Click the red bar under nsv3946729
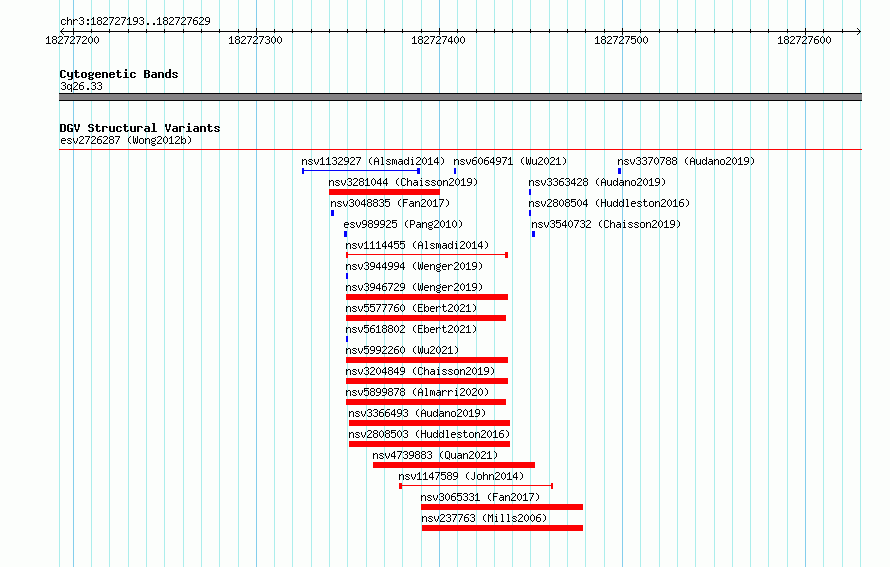Image resolution: width=890 pixels, height=567 pixels. tap(427, 297)
